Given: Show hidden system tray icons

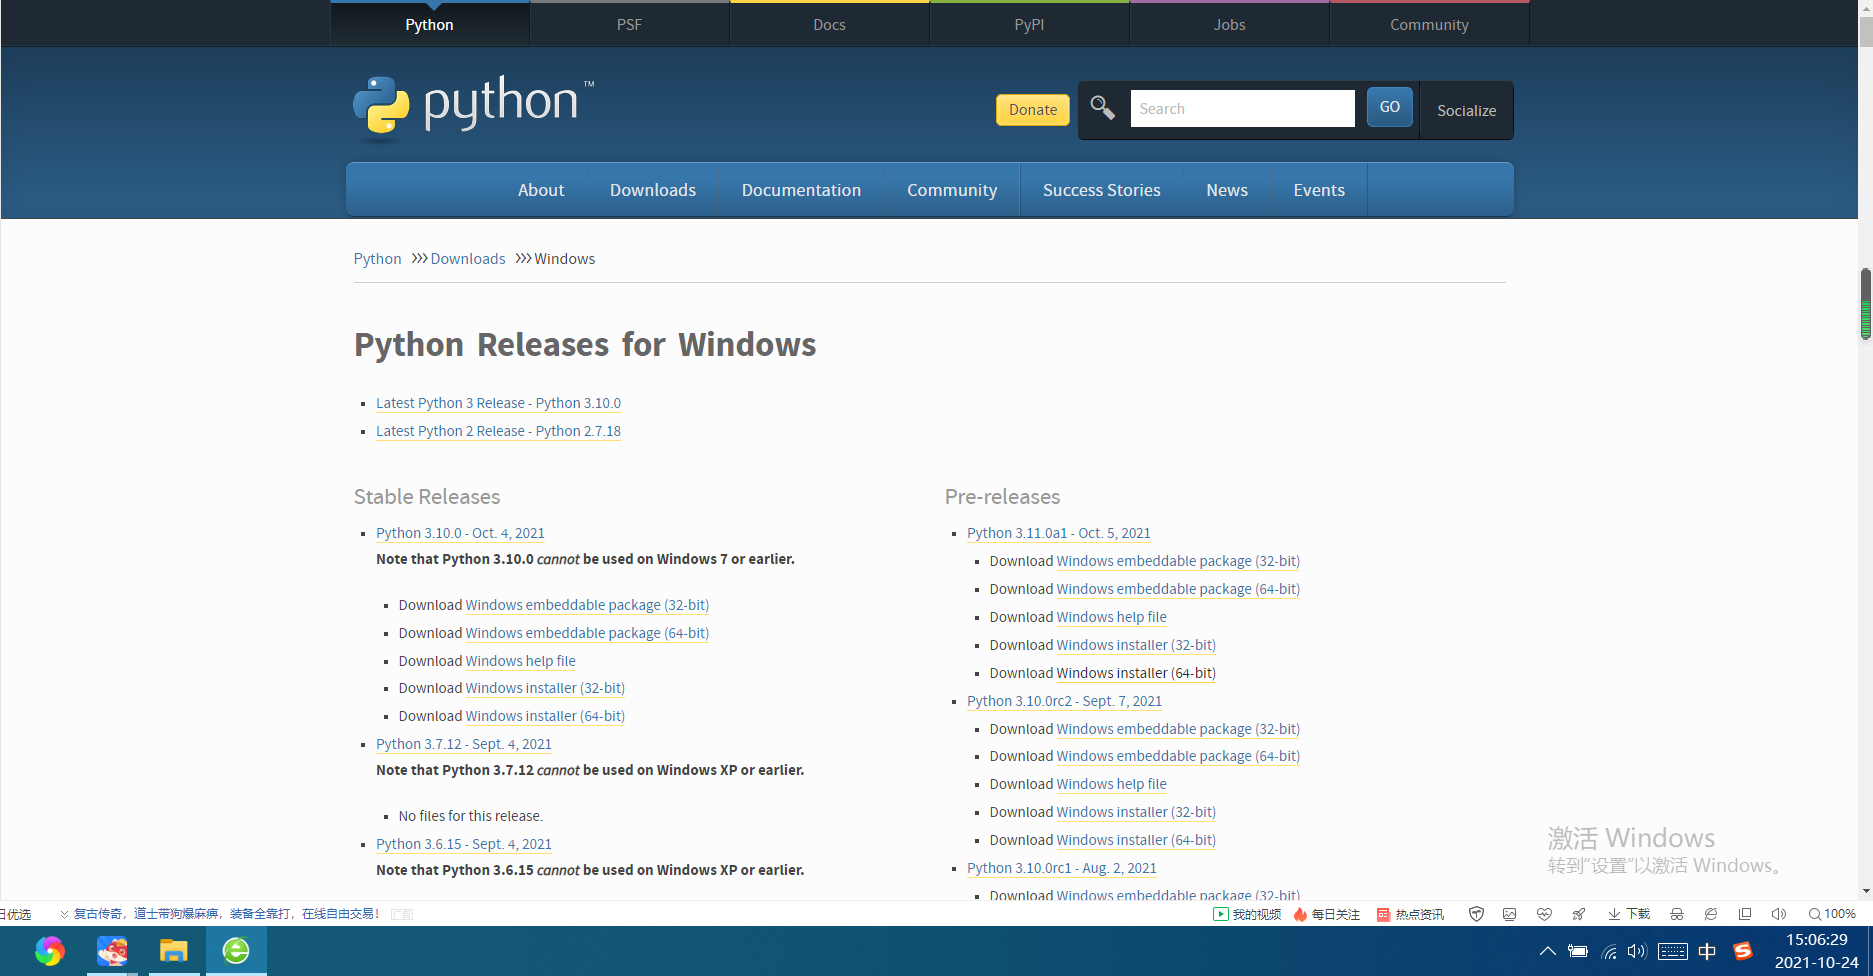Looking at the screenshot, I should 1548,951.
